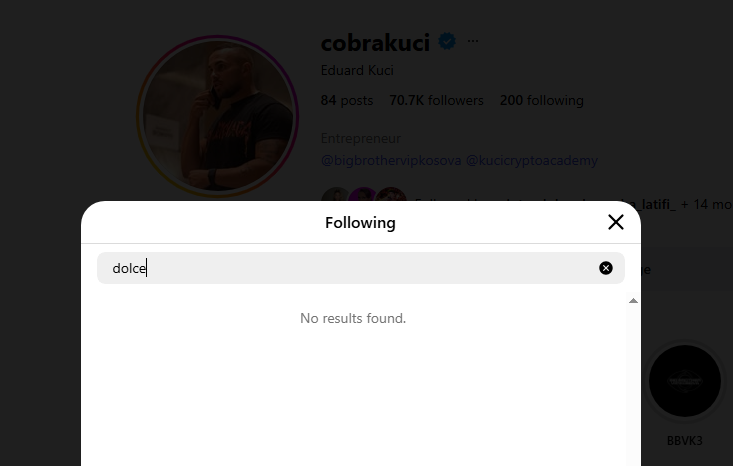The image size is (733, 466).
Task: Open the BBVK3 story highlight
Action: tap(685, 381)
